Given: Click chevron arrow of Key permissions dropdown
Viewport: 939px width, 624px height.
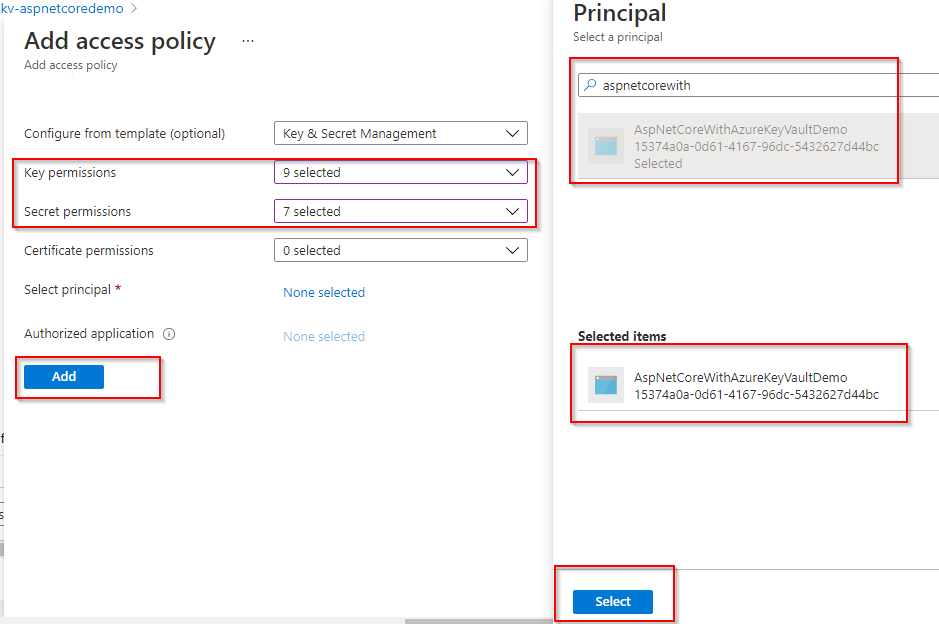Looking at the screenshot, I should coord(513,172).
